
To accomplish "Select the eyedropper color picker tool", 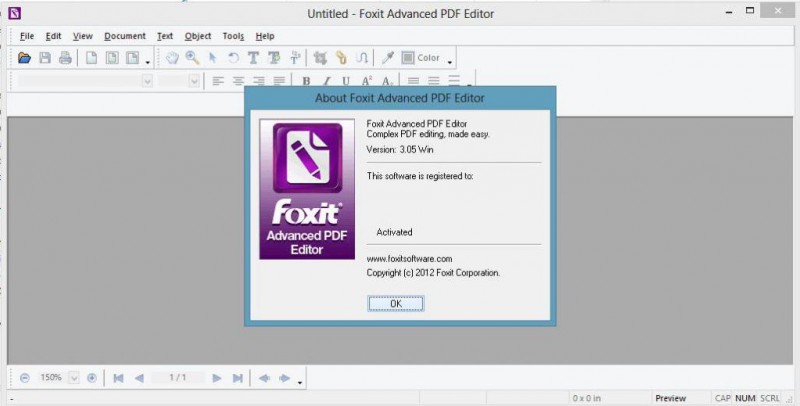I will coord(388,58).
